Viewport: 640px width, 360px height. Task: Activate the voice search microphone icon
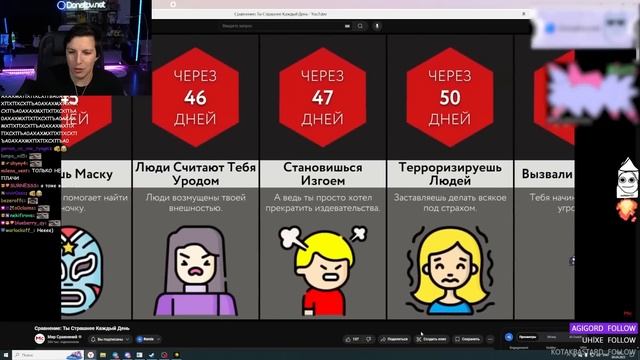tap(377, 26)
